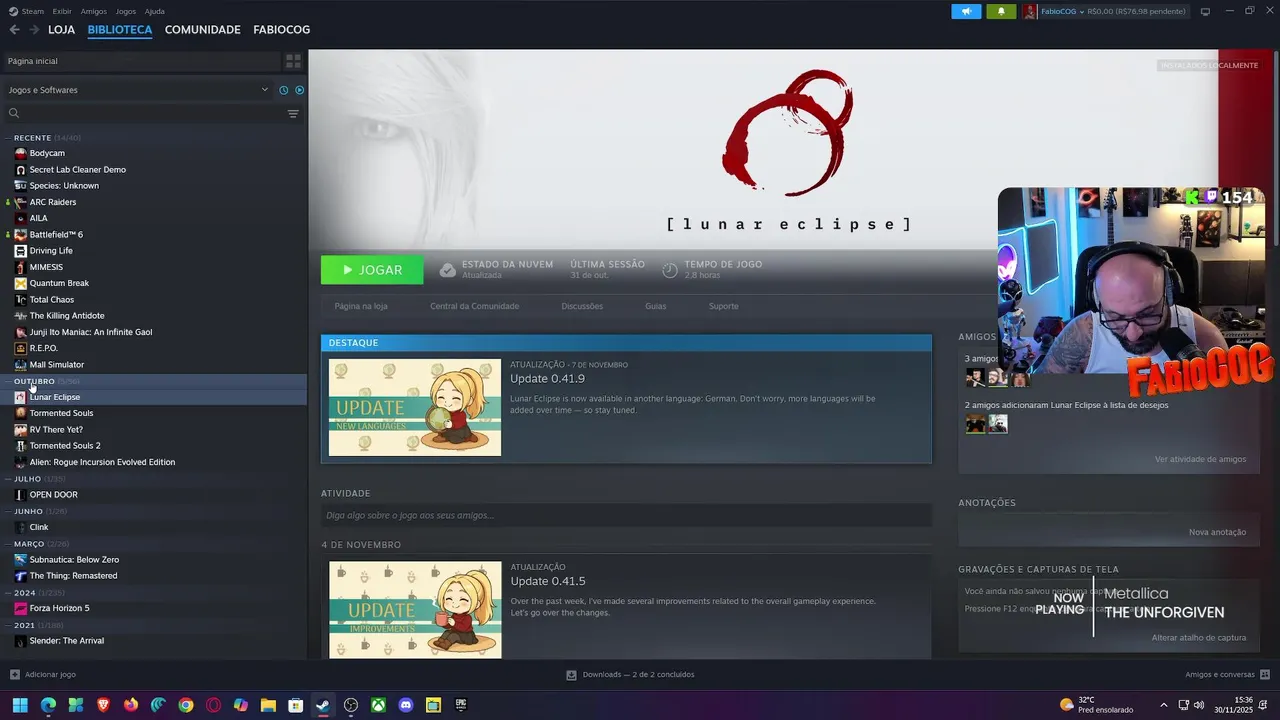Open Epic Games launcher from taskbar
This screenshot has width=1280, height=720.
tap(461, 705)
